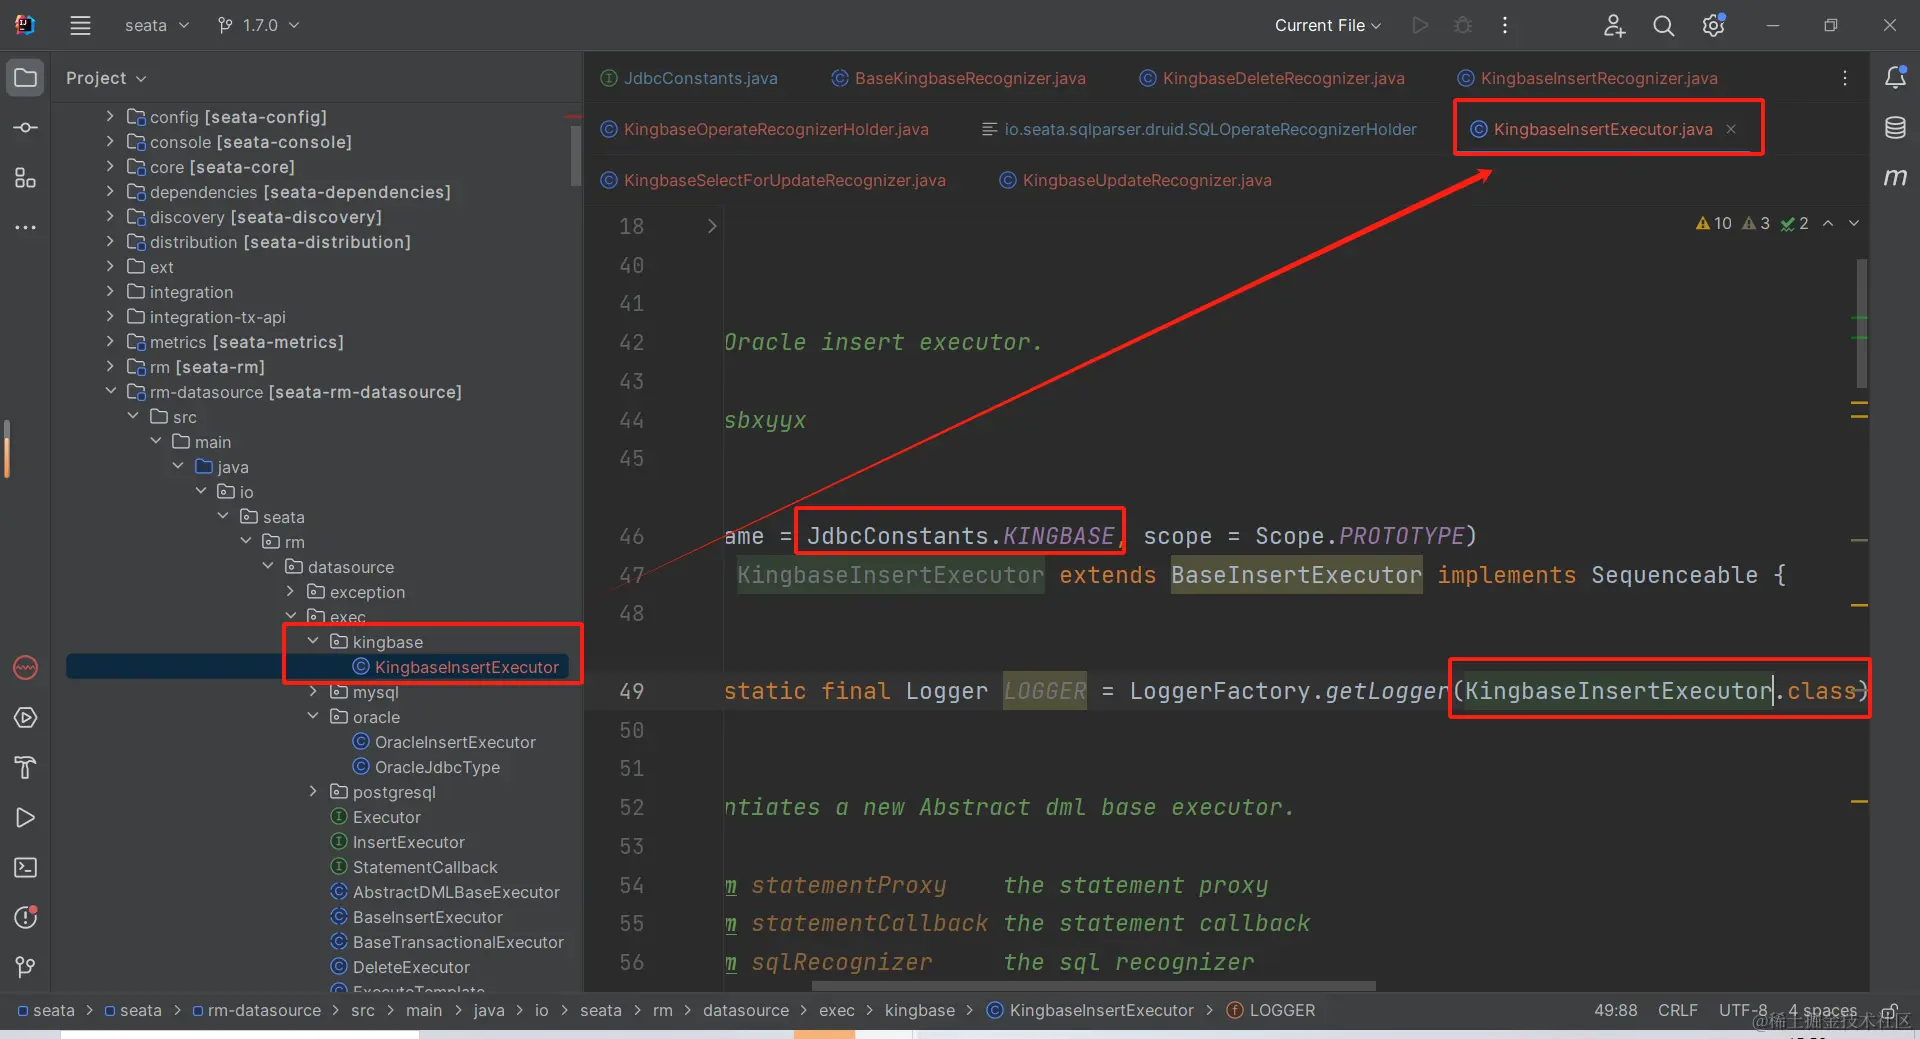
Task: Switch to SQLOperateRecognizerHolder tab
Action: click(x=1199, y=129)
